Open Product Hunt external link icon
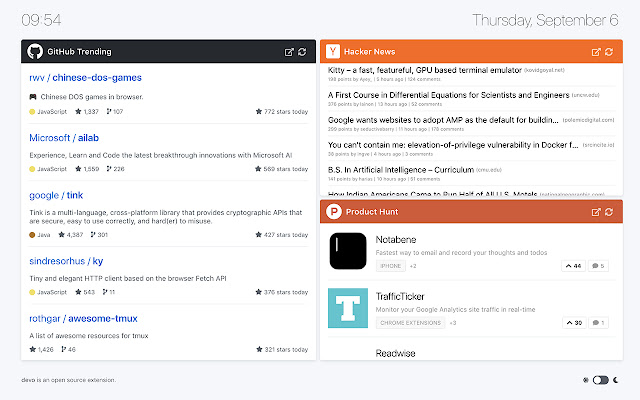This screenshot has width=640, height=400. 594,212
